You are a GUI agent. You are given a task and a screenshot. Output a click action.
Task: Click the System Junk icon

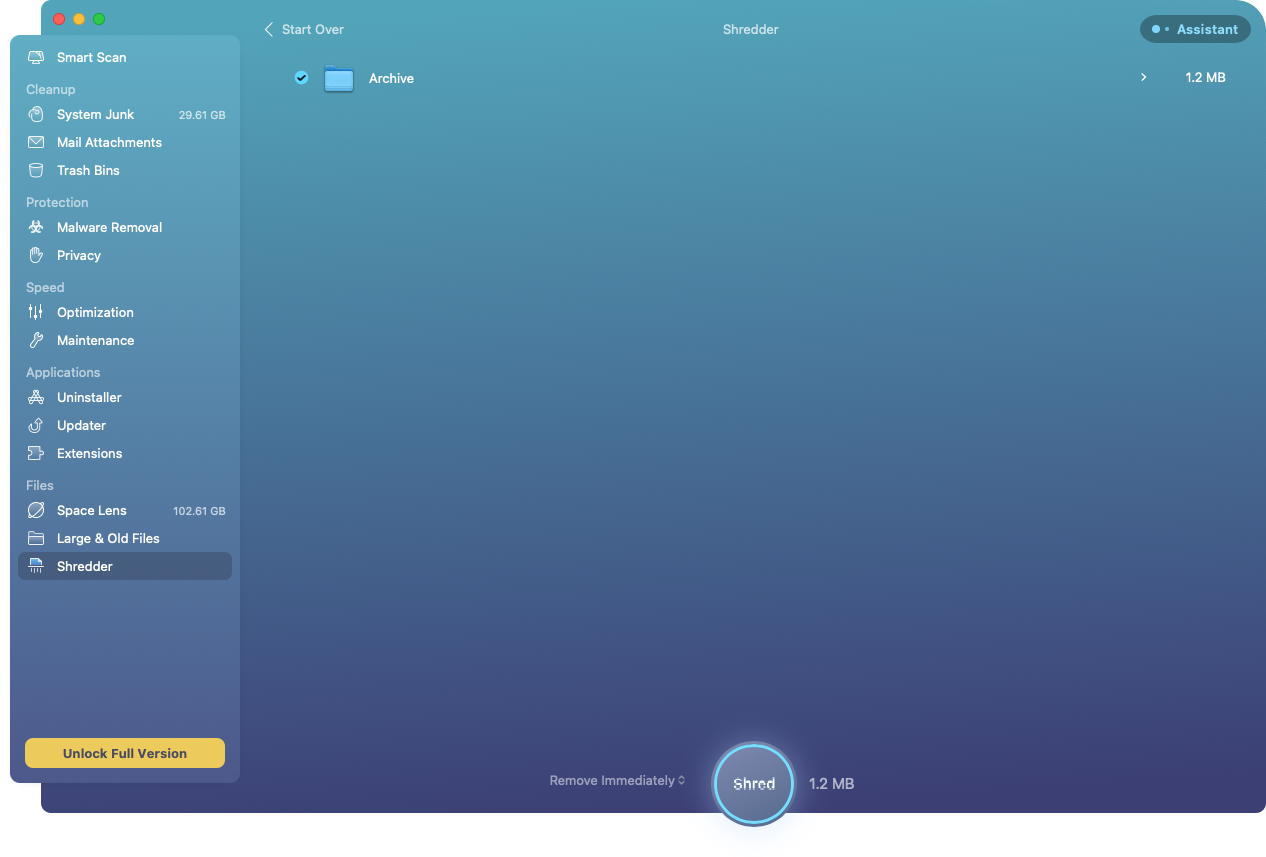[36, 114]
